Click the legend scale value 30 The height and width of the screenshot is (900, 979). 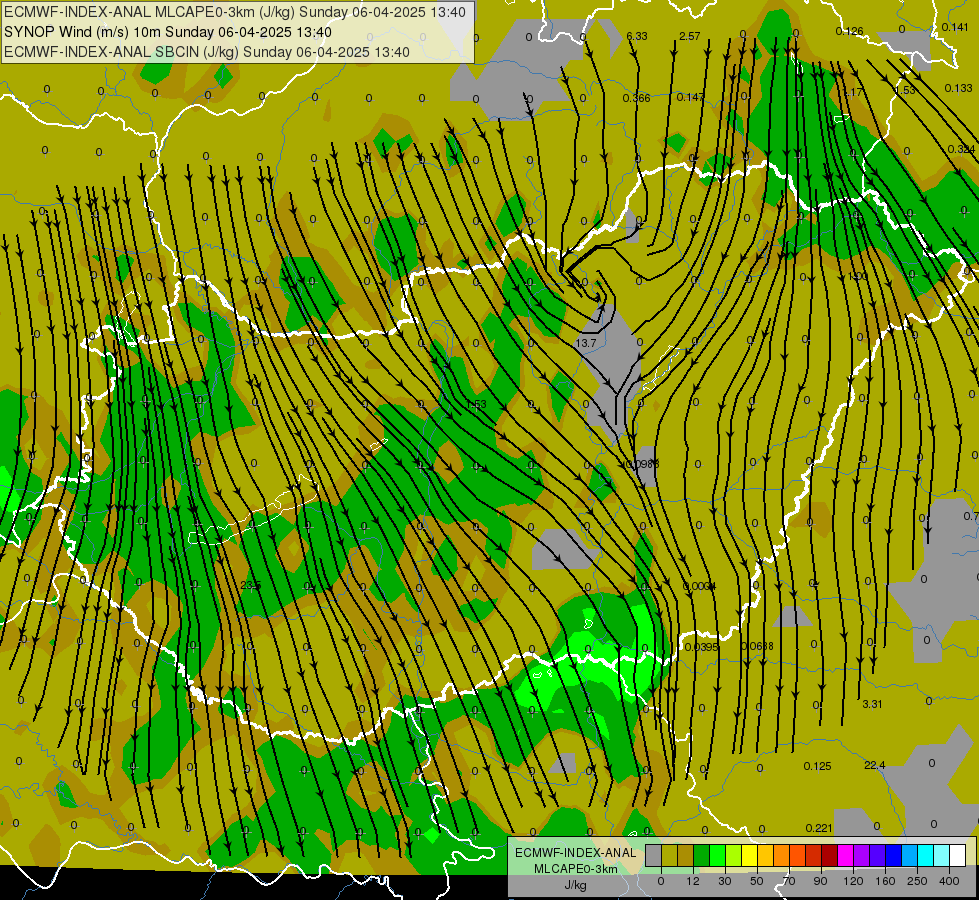[x=725, y=881]
